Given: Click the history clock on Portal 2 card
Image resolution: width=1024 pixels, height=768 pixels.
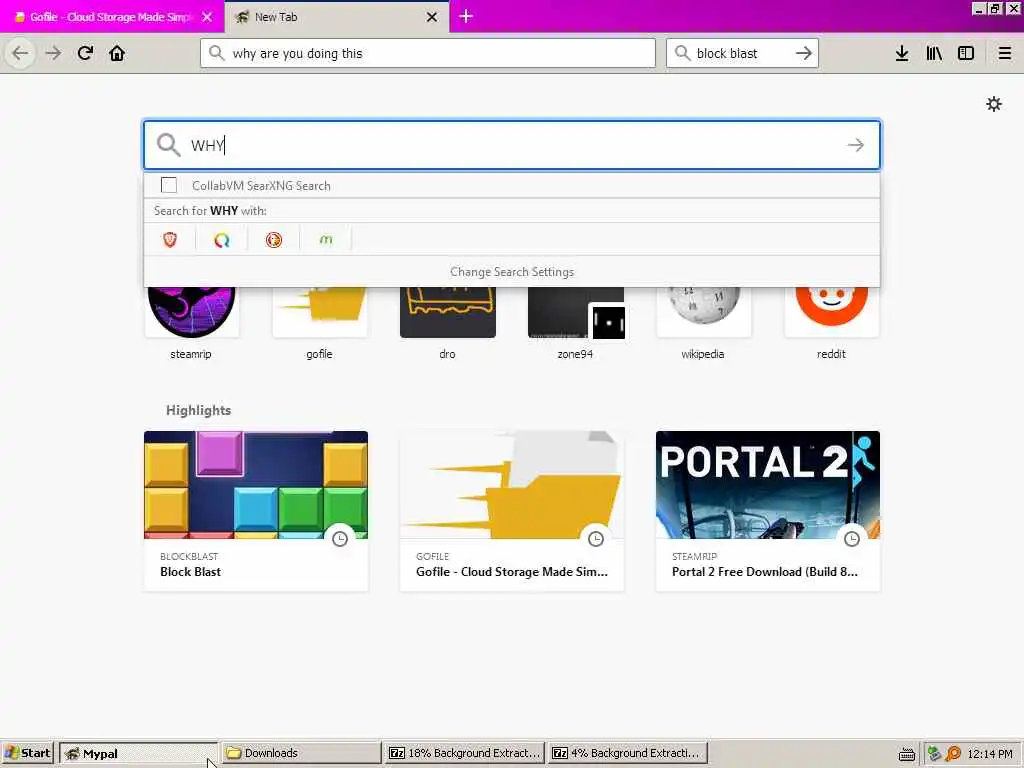Looking at the screenshot, I should point(852,539).
